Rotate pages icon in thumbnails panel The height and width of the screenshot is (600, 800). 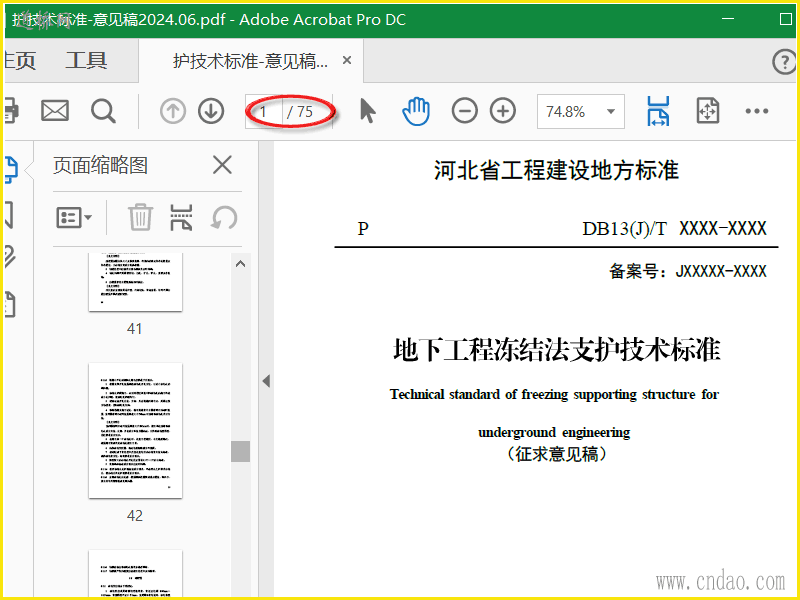[224, 218]
